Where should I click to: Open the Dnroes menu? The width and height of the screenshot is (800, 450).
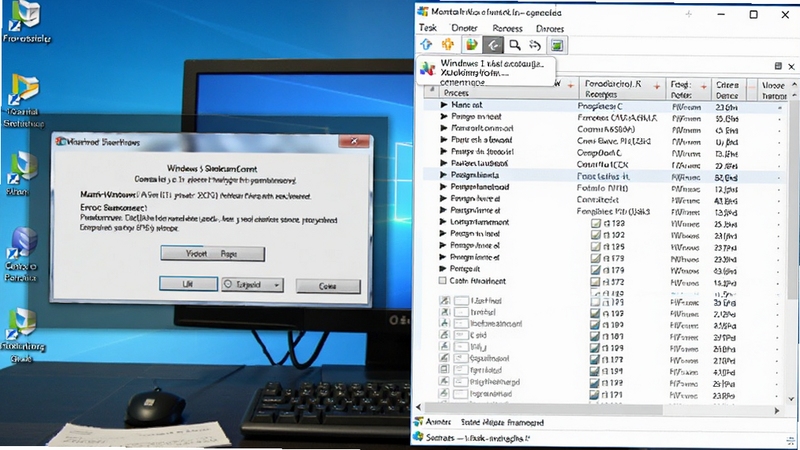click(x=549, y=29)
